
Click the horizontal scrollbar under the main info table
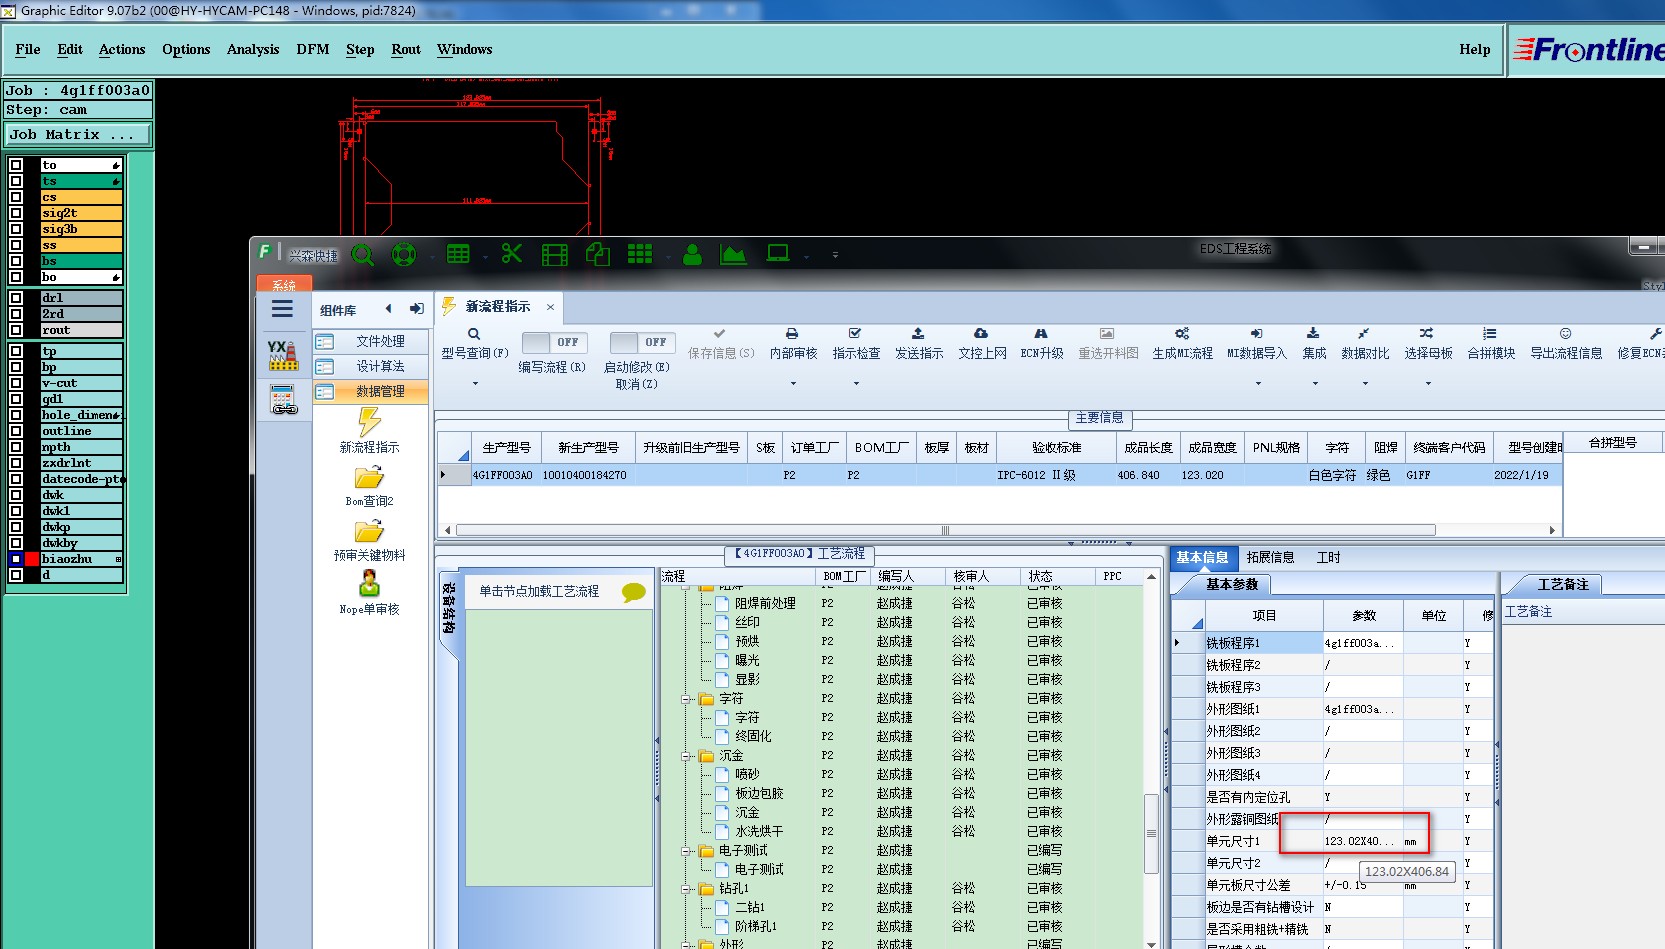(x=945, y=530)
